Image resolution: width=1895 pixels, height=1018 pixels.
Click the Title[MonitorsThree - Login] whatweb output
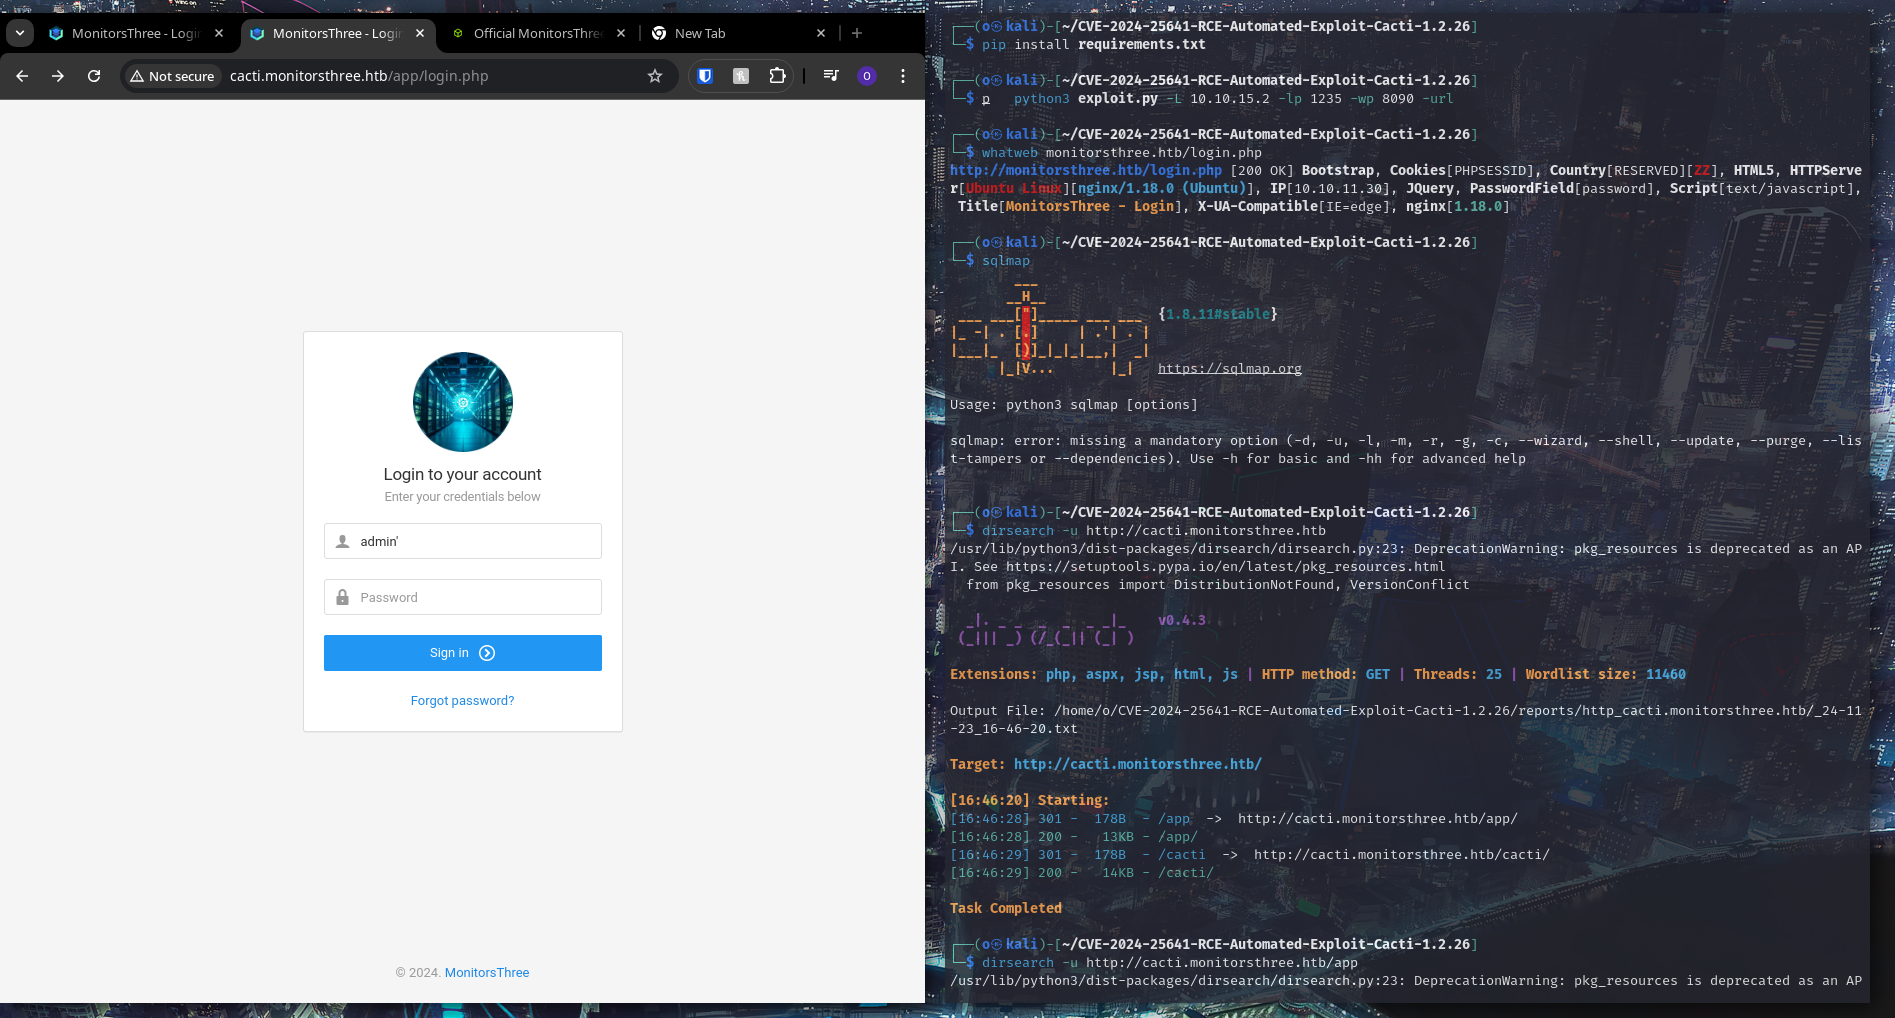1071,207
